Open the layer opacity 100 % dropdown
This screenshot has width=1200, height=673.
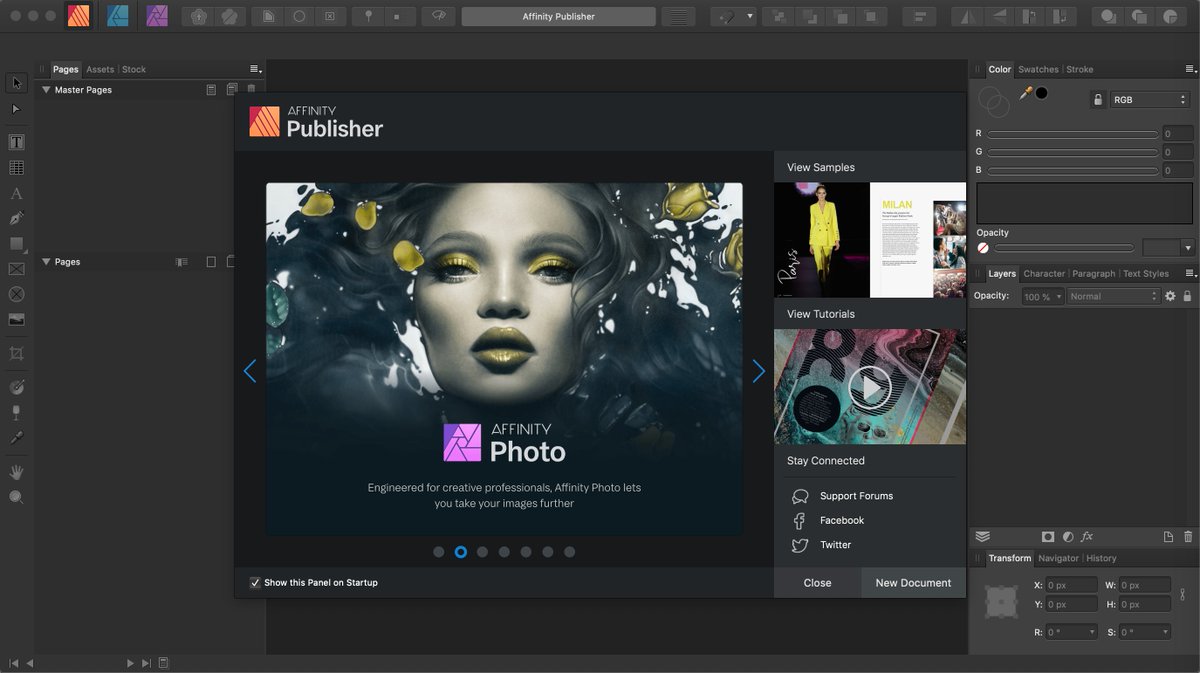[1043, 296]
